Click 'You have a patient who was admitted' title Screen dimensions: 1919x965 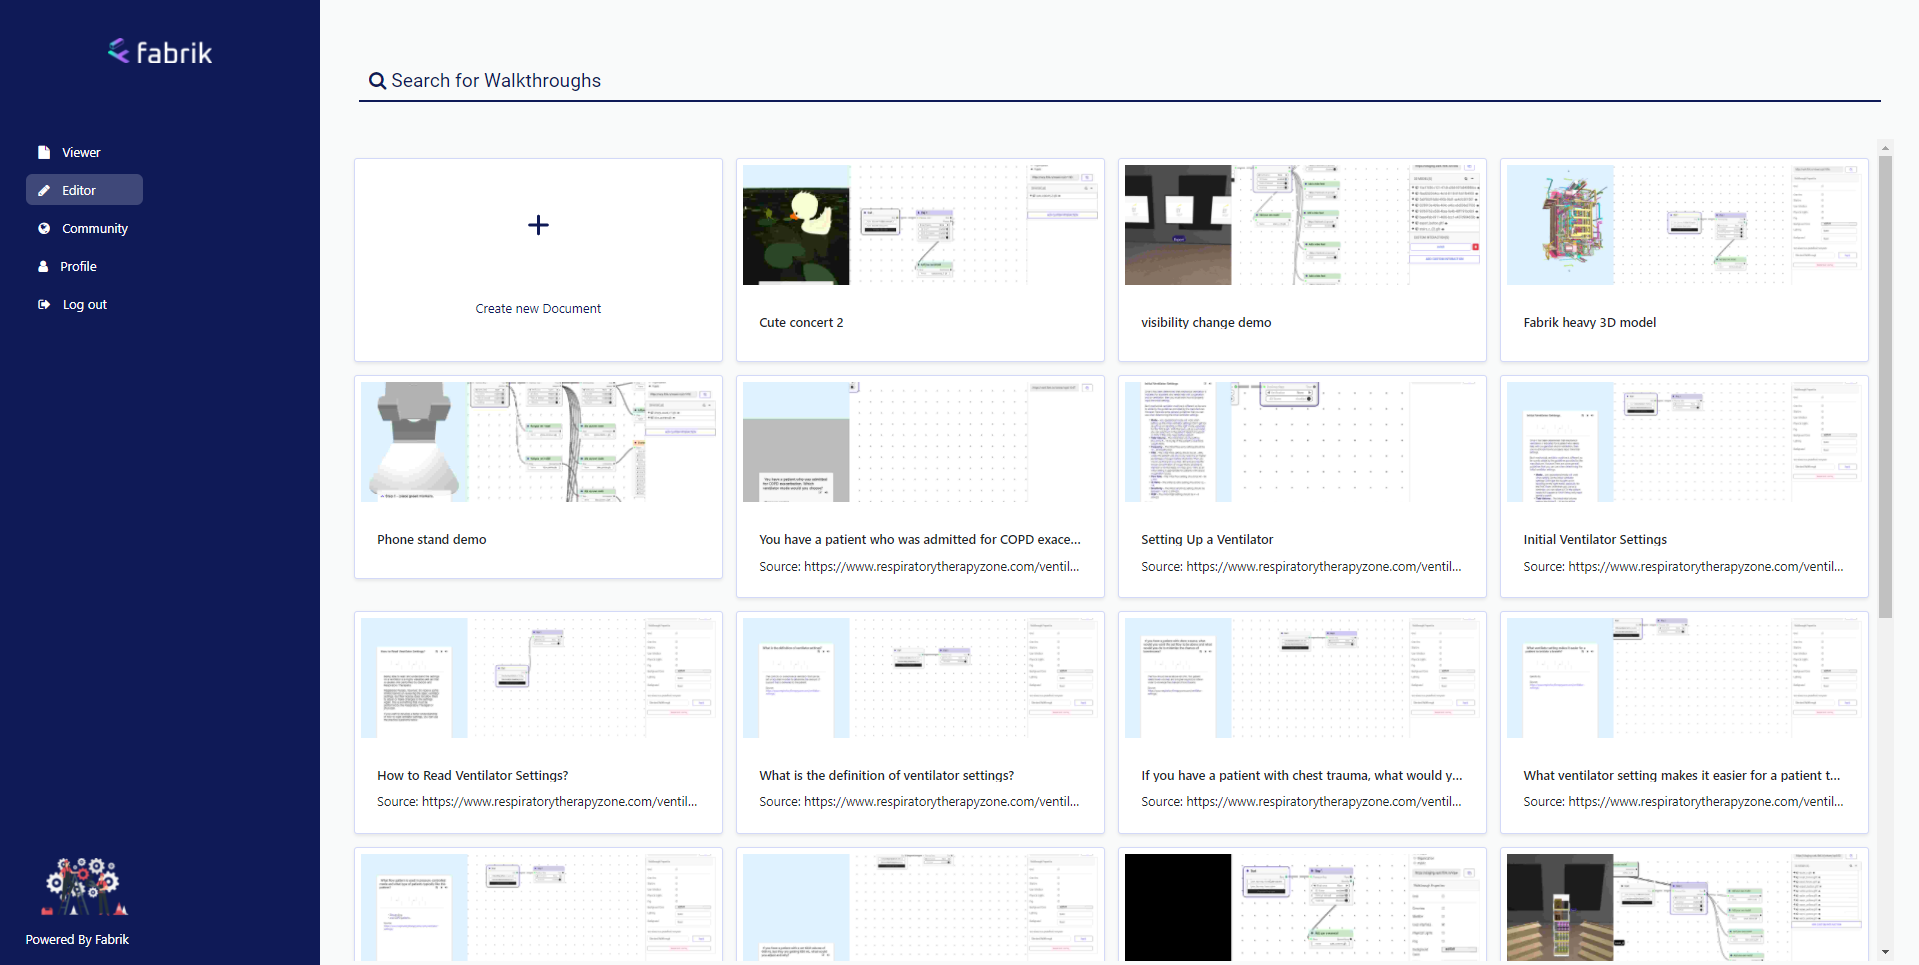(x=920, y=540)
